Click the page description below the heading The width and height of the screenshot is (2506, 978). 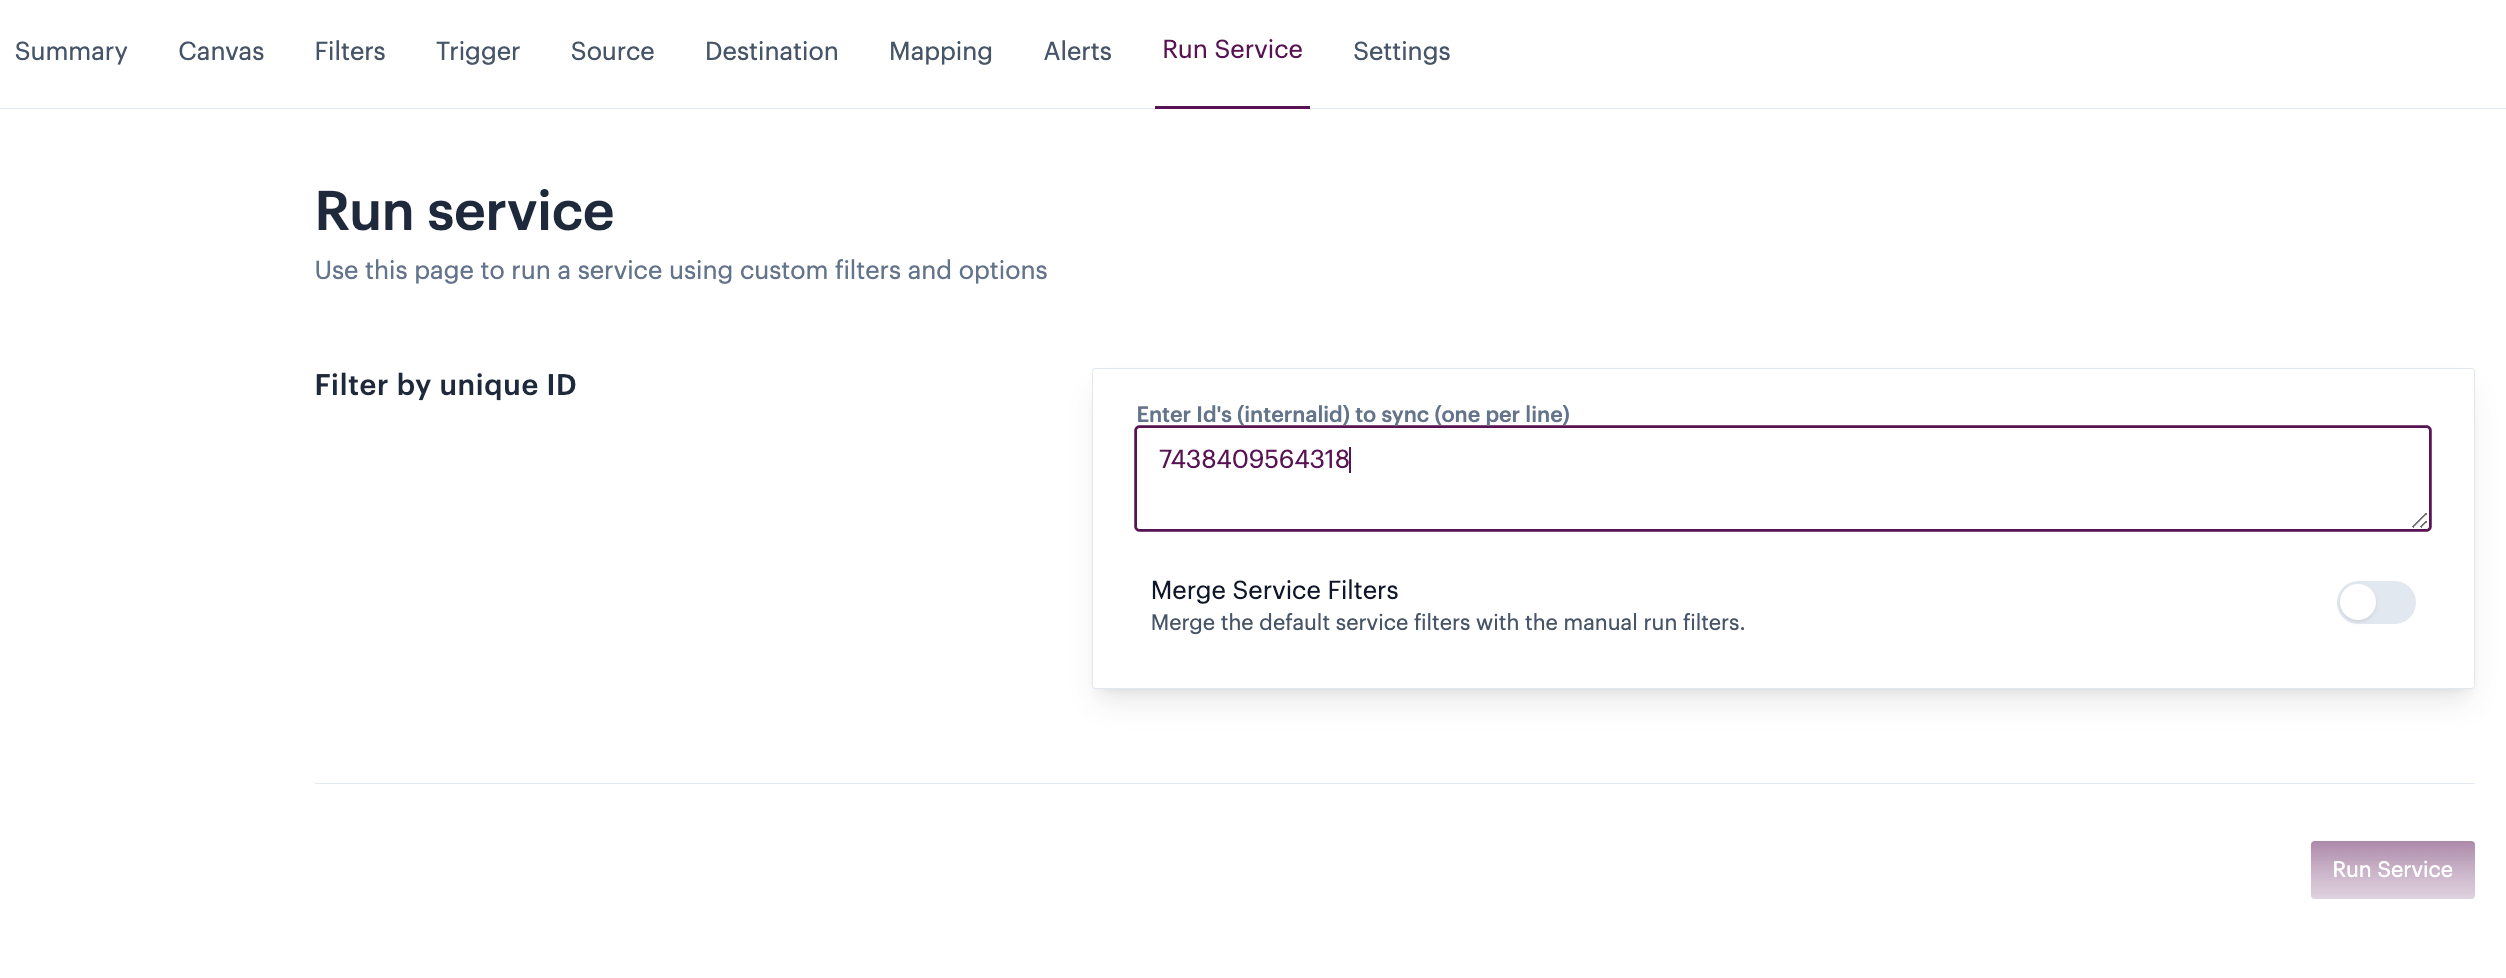tap(680, 270)
